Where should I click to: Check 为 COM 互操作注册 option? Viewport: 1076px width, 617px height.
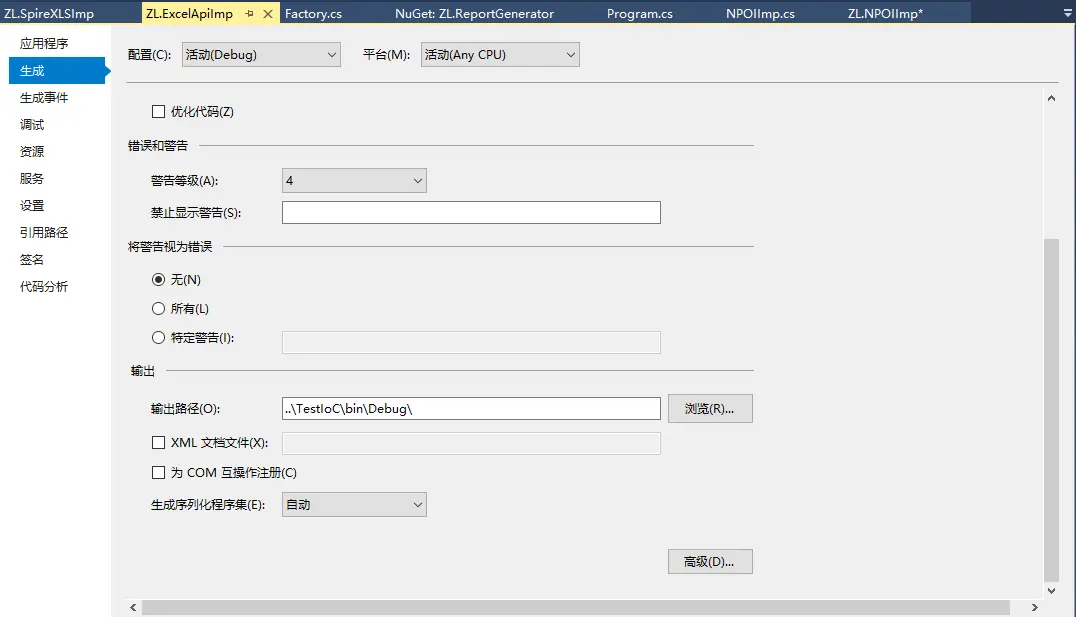(x=158, y=473)
